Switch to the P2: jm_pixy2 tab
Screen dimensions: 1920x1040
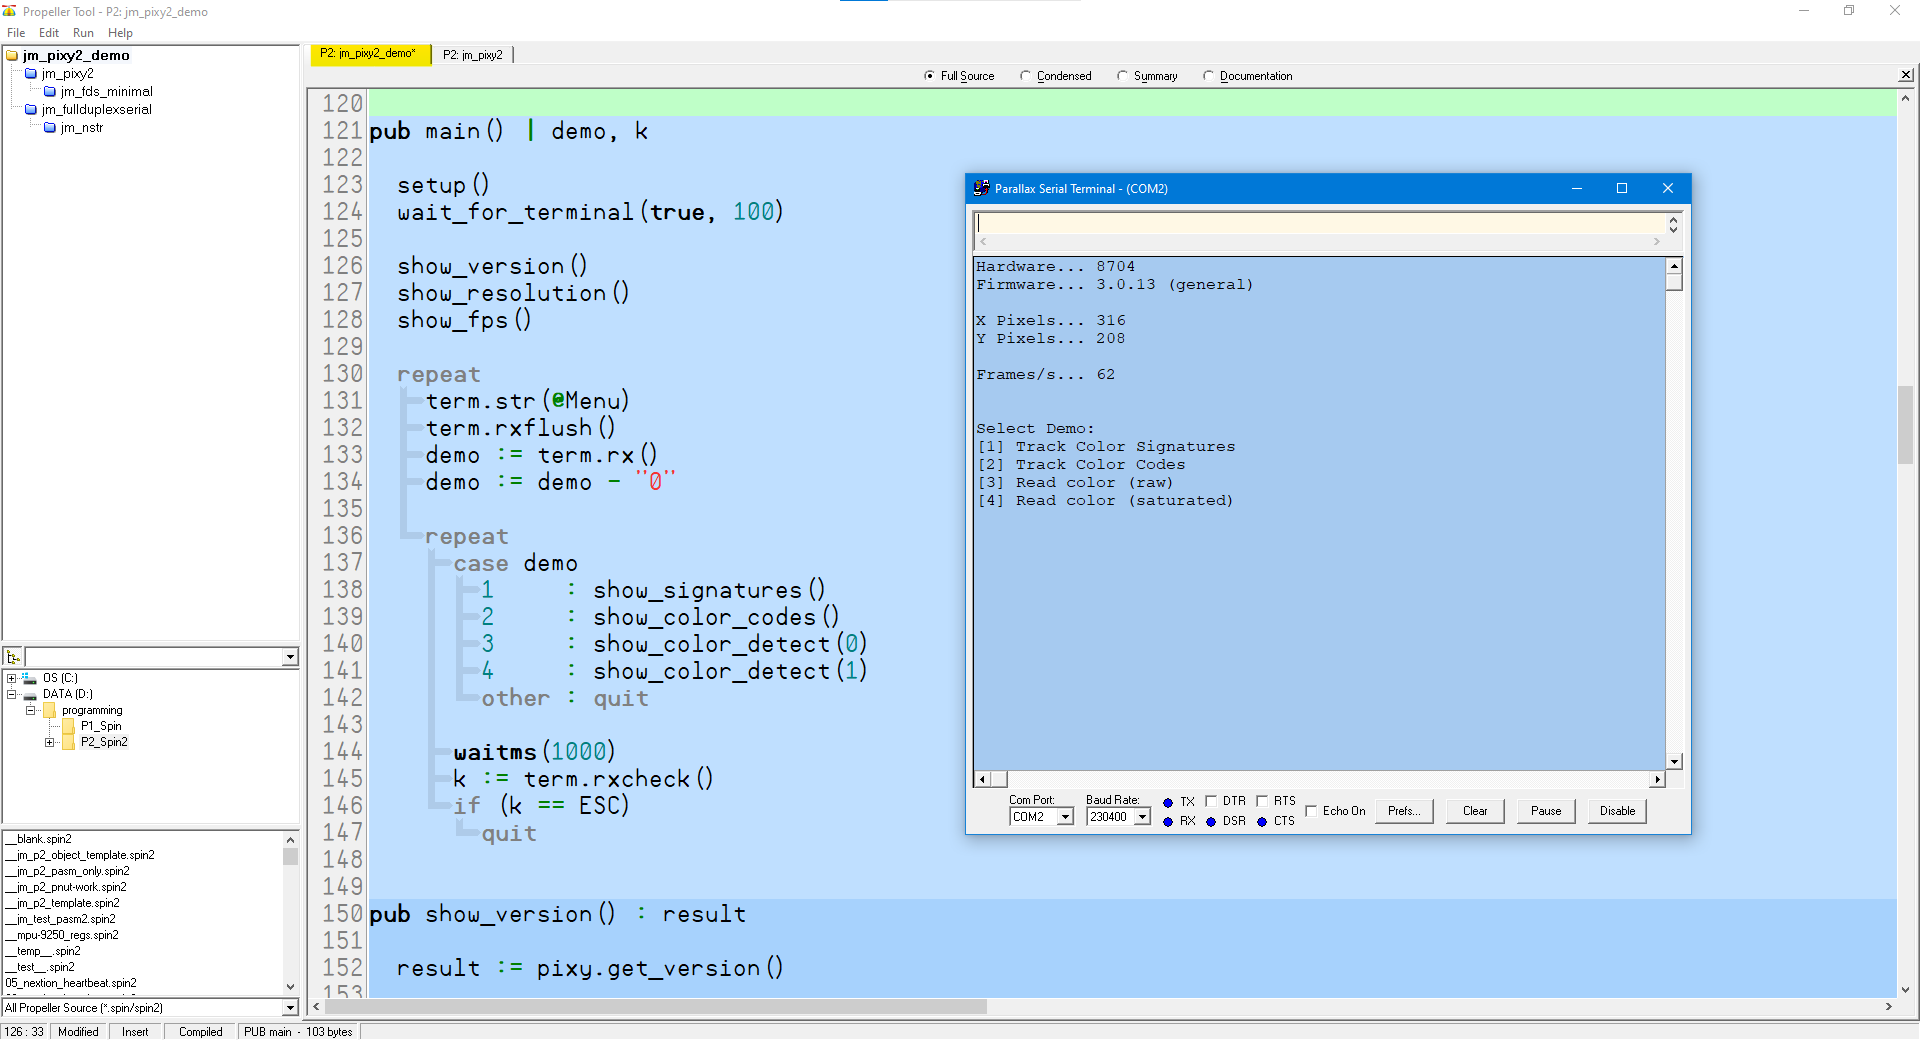[472, 55]
